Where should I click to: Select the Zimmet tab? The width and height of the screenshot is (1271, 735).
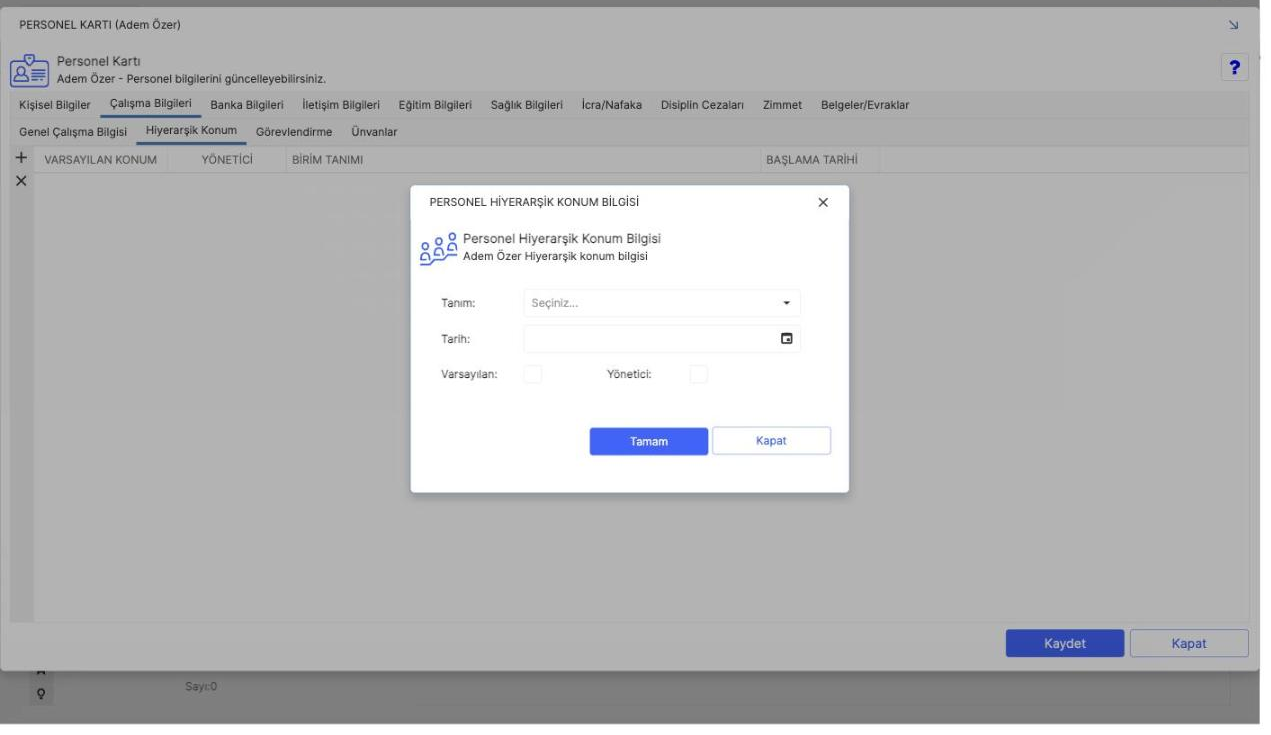[x=782, y=105]
